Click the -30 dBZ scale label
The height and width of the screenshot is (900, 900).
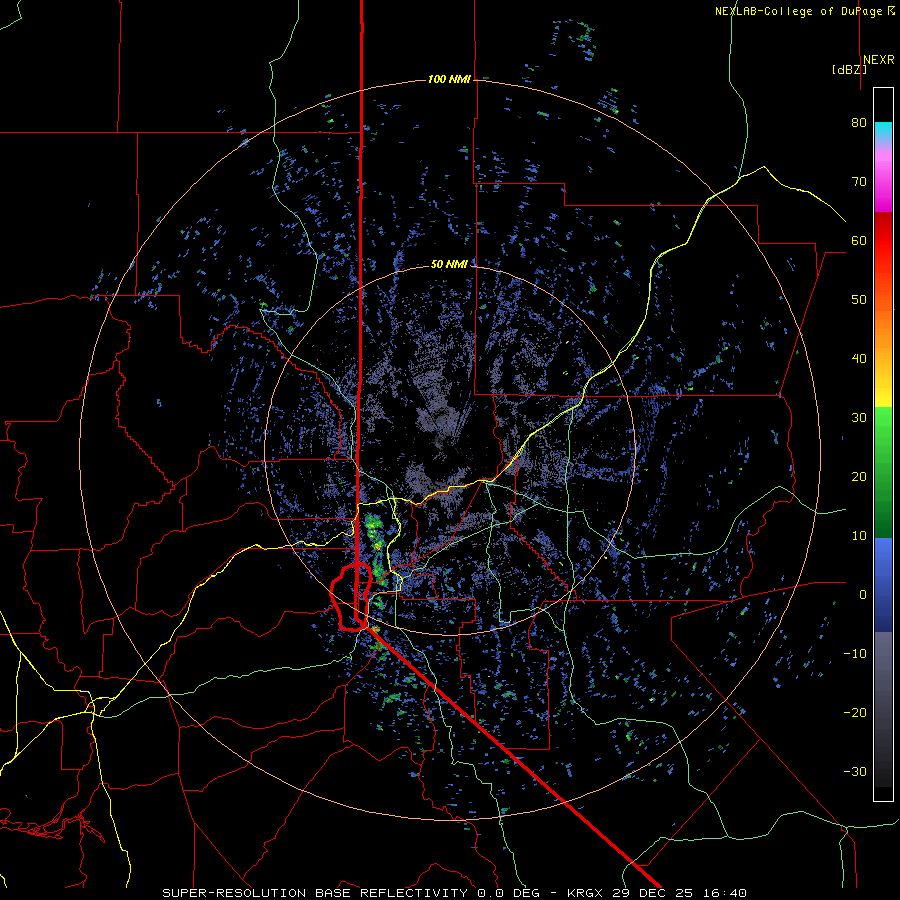point(855,772)
